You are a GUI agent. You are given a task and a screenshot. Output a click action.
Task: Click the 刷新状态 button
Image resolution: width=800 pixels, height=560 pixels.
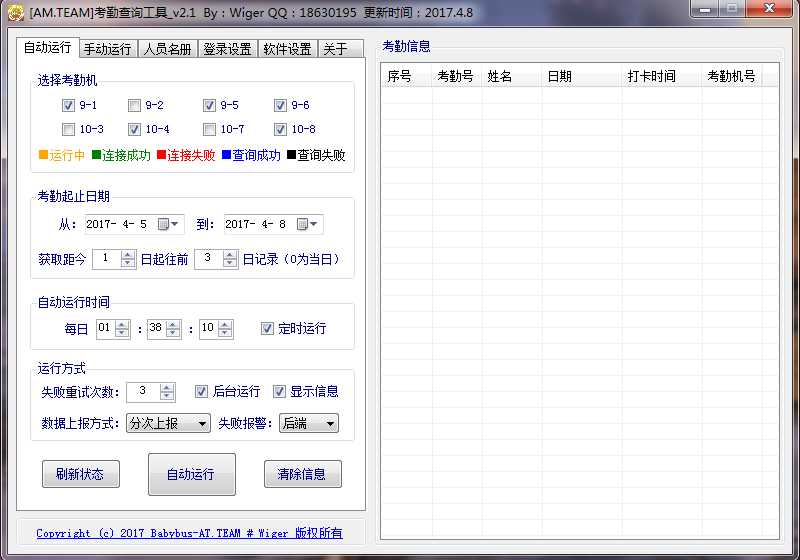(81, 474)
